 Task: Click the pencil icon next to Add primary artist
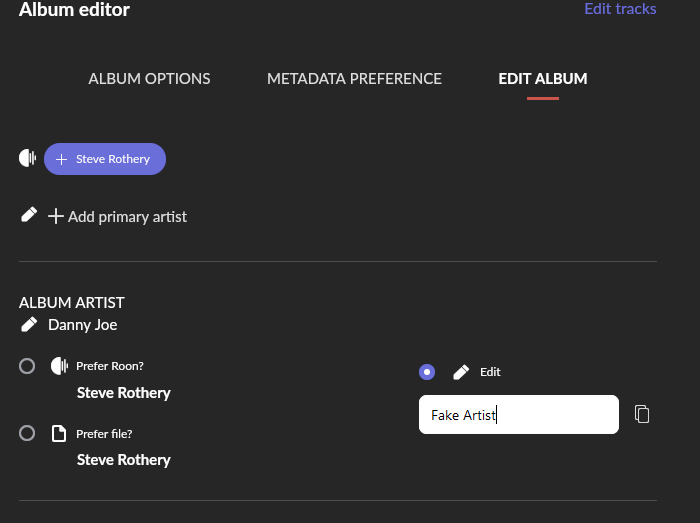pyautogui.click(x=29, y=215)
